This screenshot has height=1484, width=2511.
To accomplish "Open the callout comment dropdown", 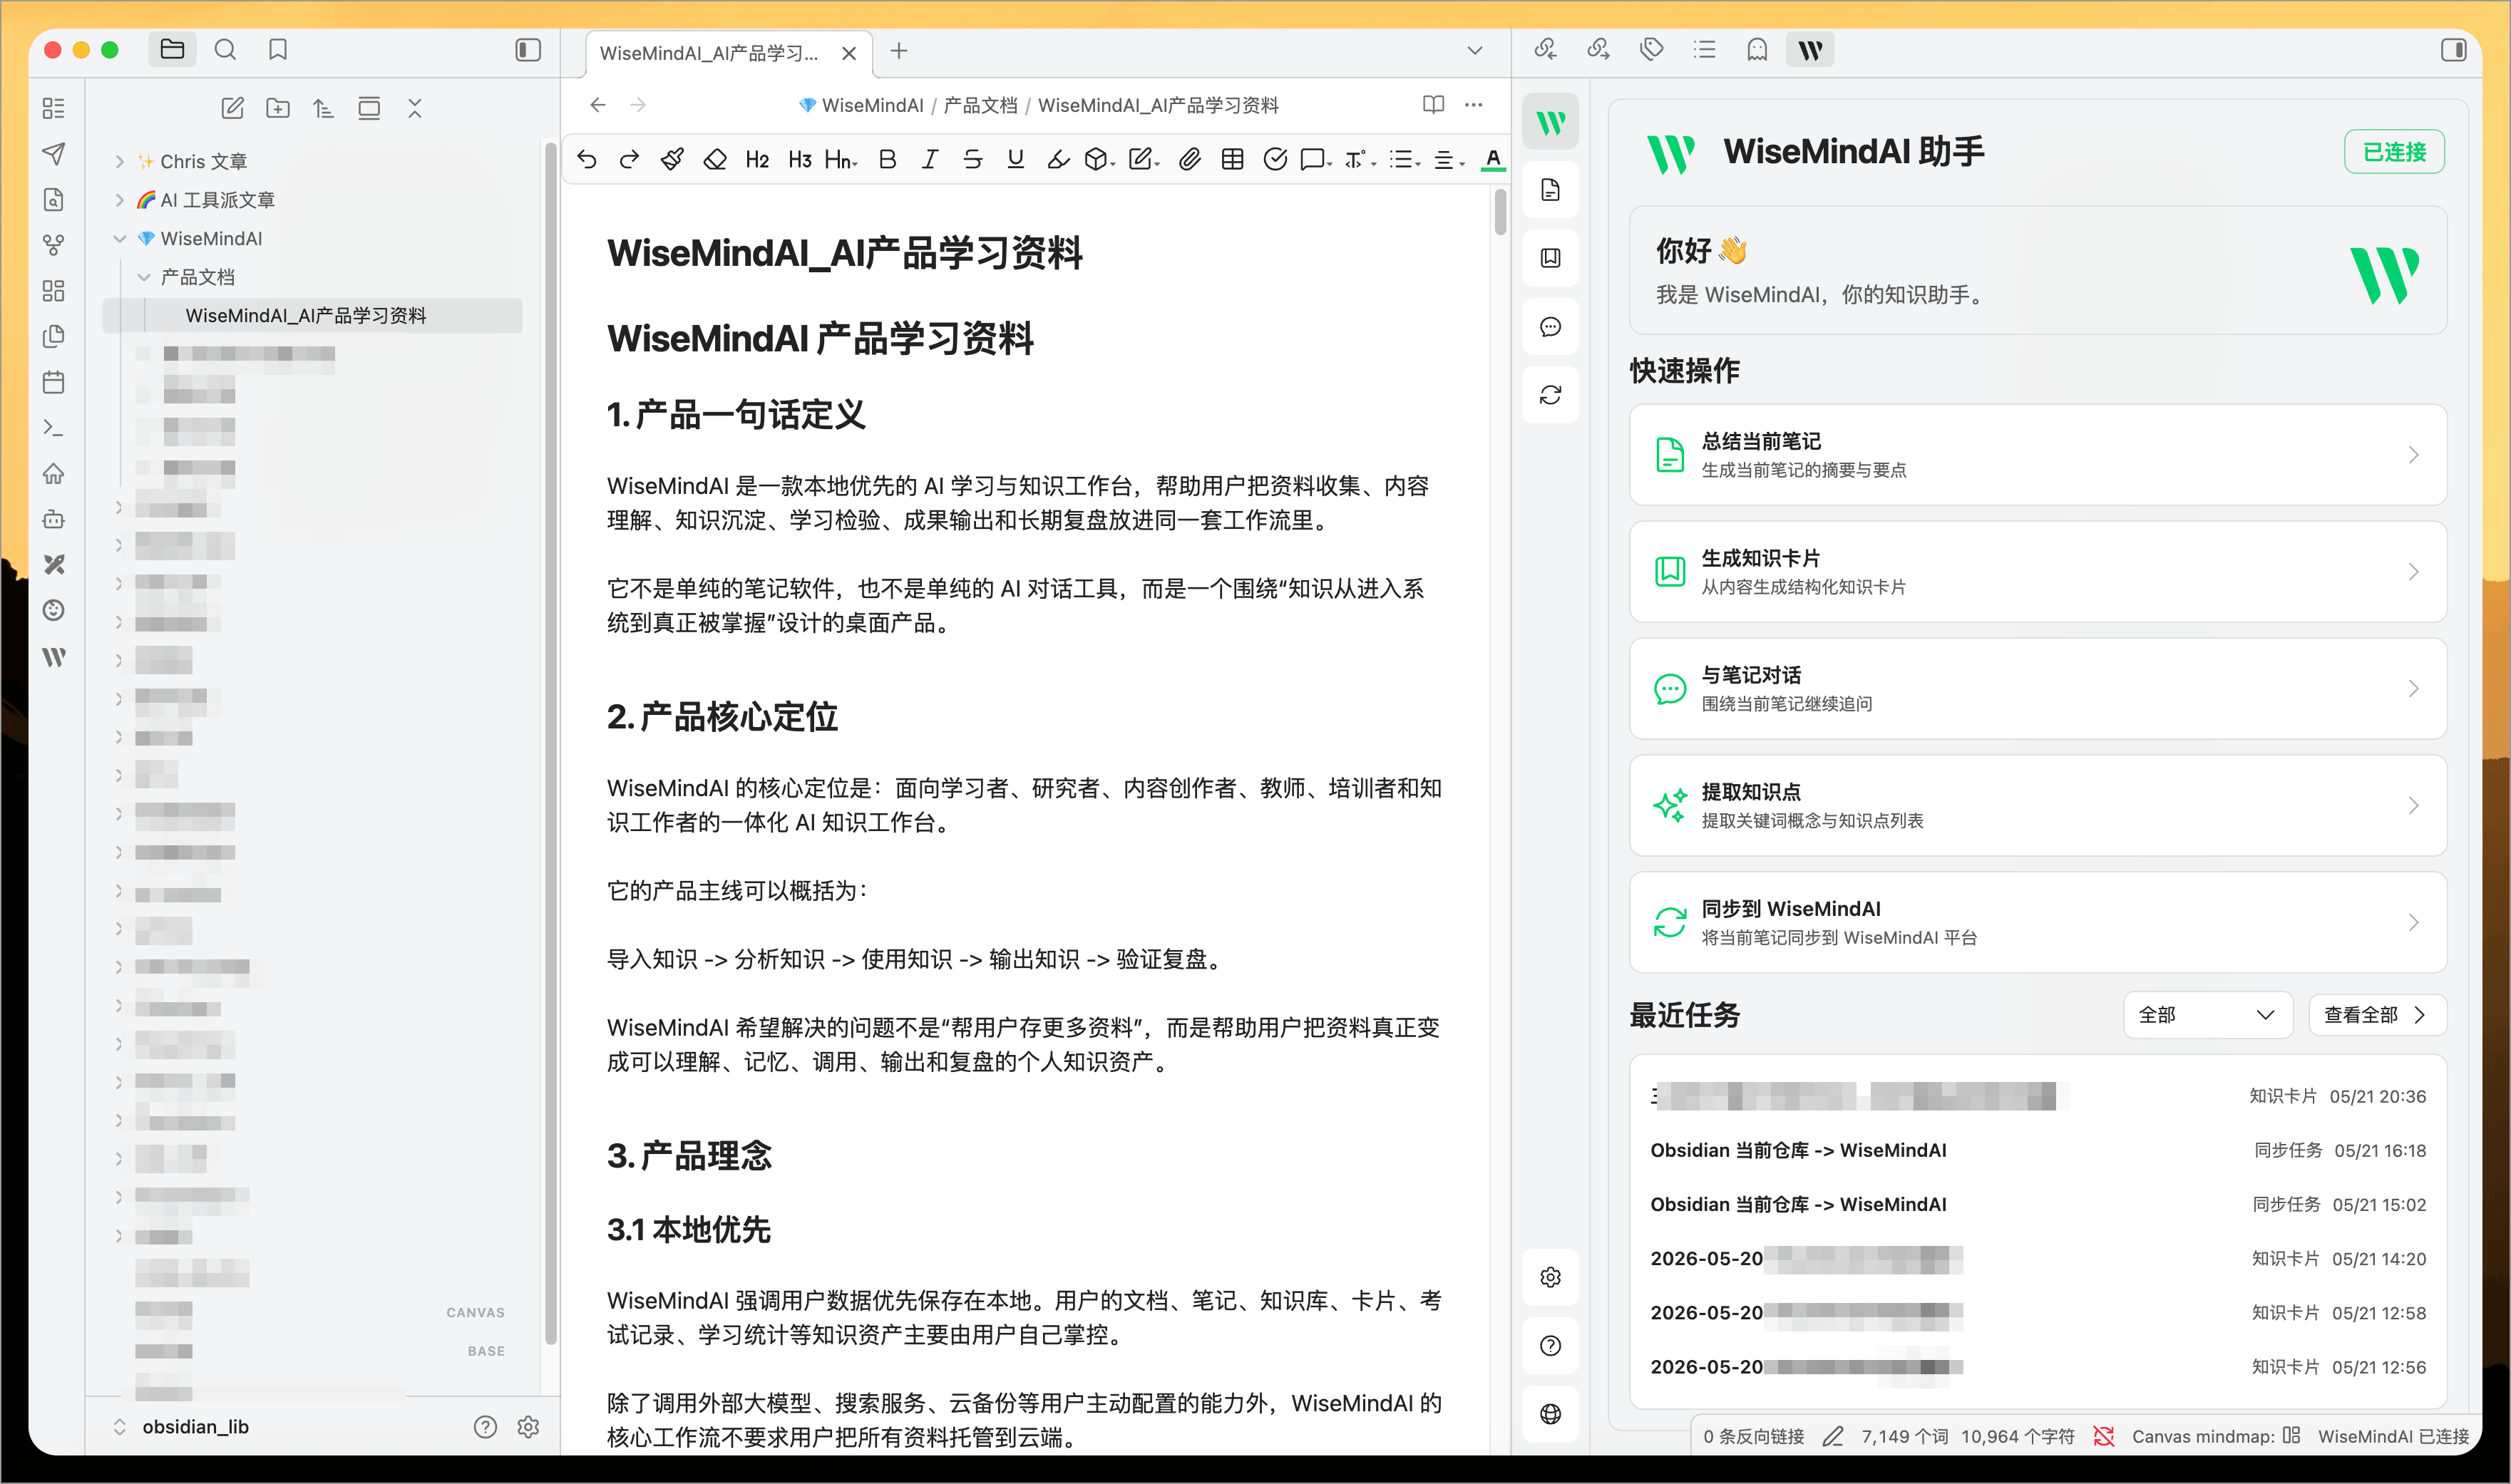I will (1317, 159).
